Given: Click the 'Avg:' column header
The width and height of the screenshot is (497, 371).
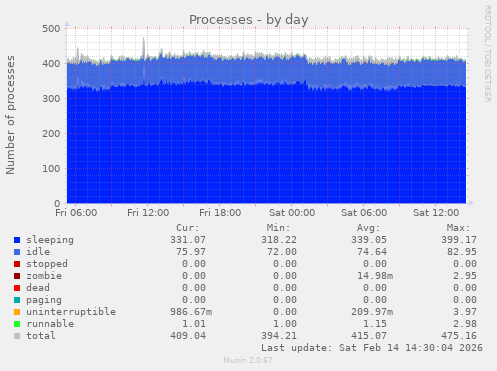Looking at the screenshot, I should pos(368,228).
